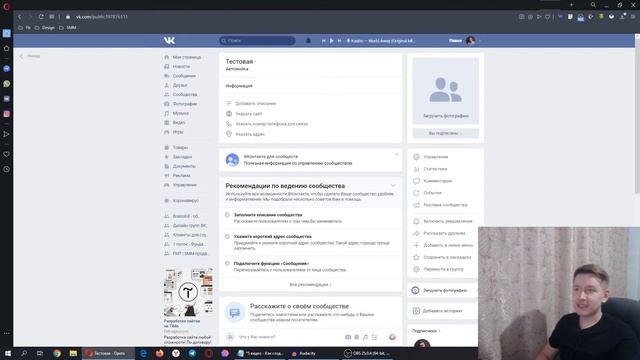Attach photo with camera icon in post box
Screen dimensions: 640x360
pos(348,337)
